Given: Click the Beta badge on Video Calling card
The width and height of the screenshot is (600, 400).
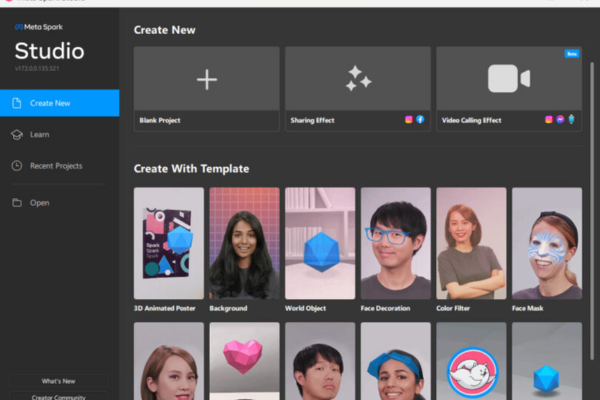Looking at the screenshot, I should [x=572, y=54].
